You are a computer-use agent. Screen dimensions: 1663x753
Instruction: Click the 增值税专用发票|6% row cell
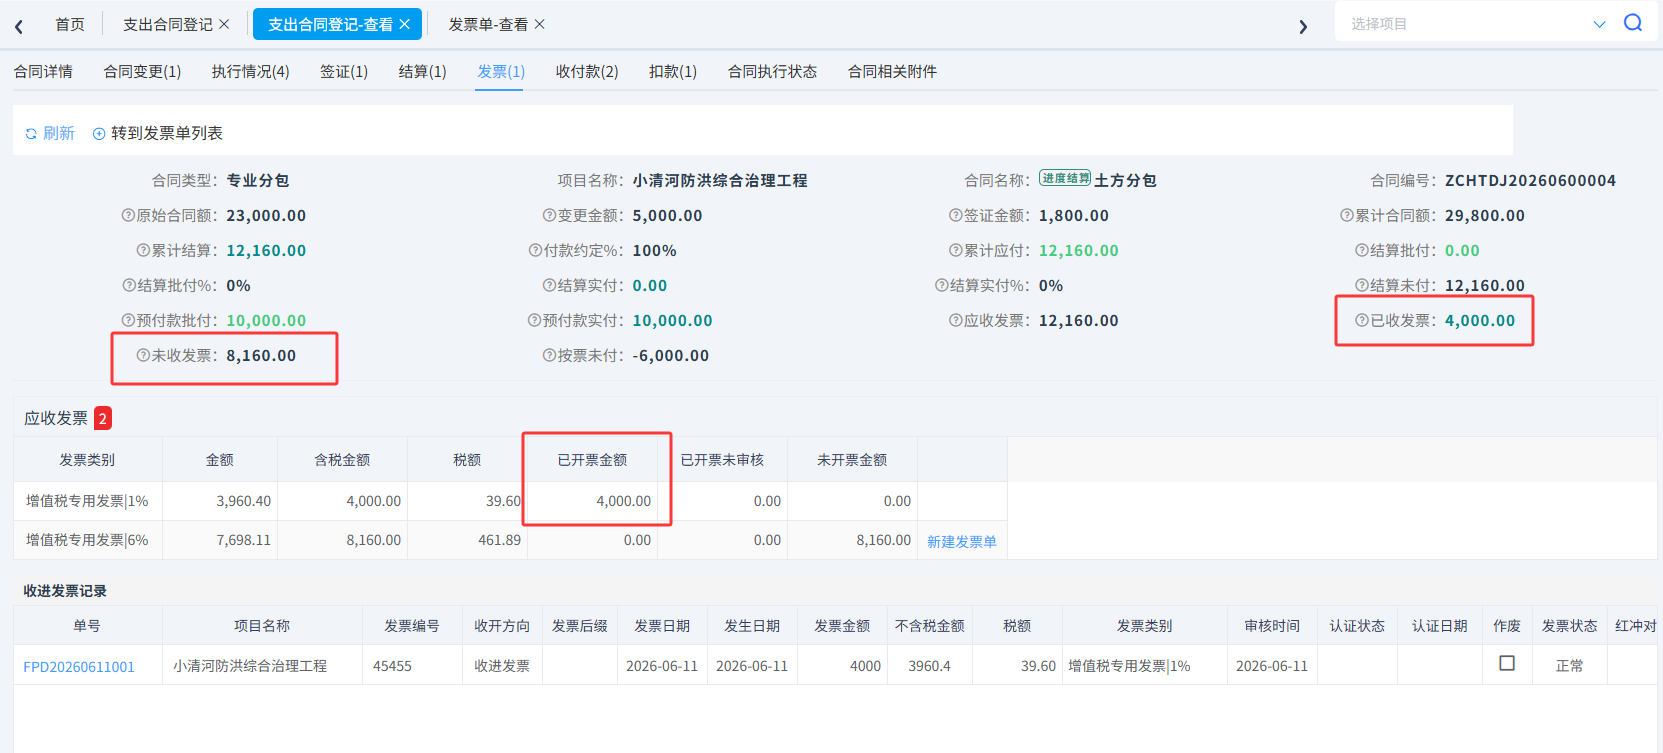click(x=87, y=540)
